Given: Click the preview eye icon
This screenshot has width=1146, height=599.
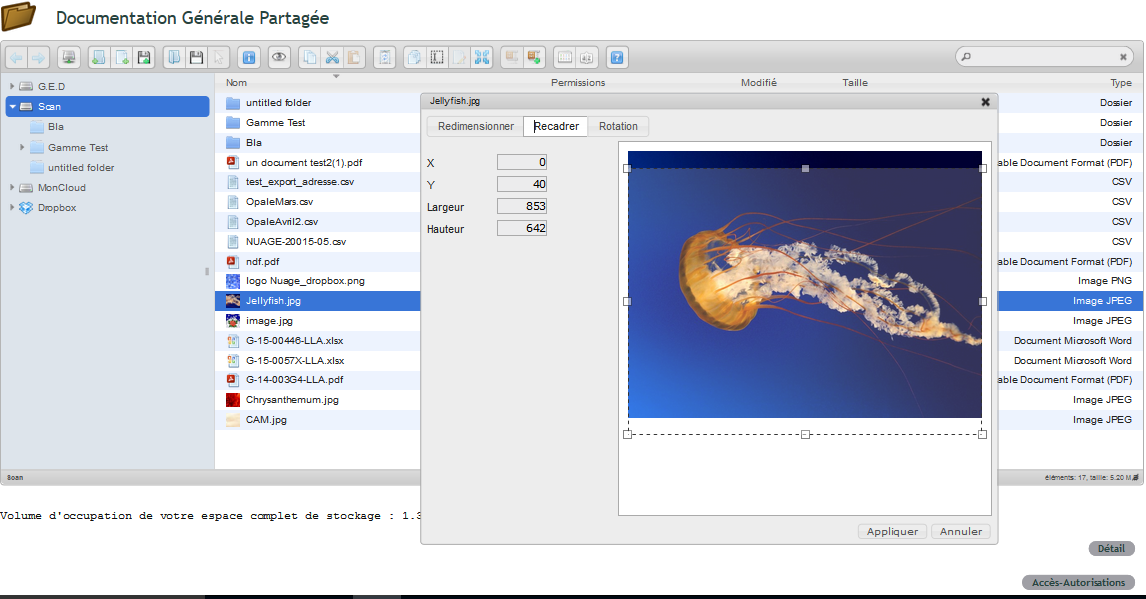Looking at the screenshot, I should pos(279,57).
